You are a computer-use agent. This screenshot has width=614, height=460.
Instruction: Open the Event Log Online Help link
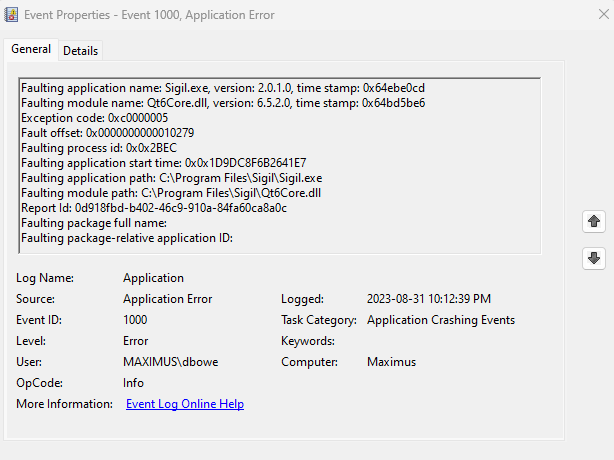click(185, 404)
